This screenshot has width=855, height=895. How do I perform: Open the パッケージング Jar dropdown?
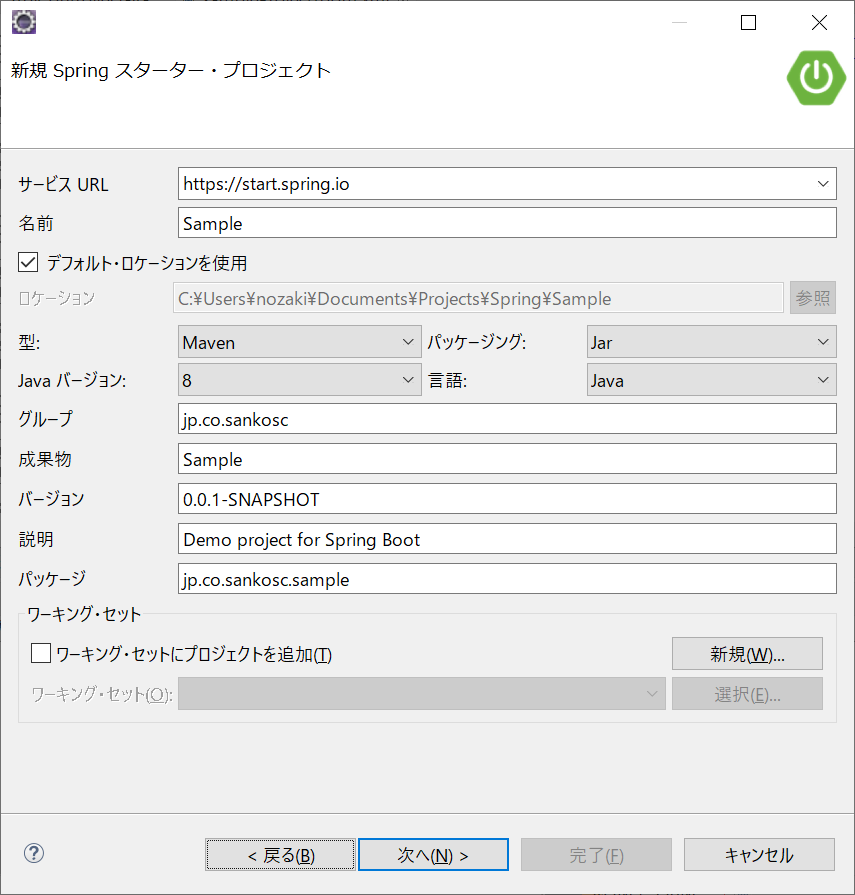(712, 342)
